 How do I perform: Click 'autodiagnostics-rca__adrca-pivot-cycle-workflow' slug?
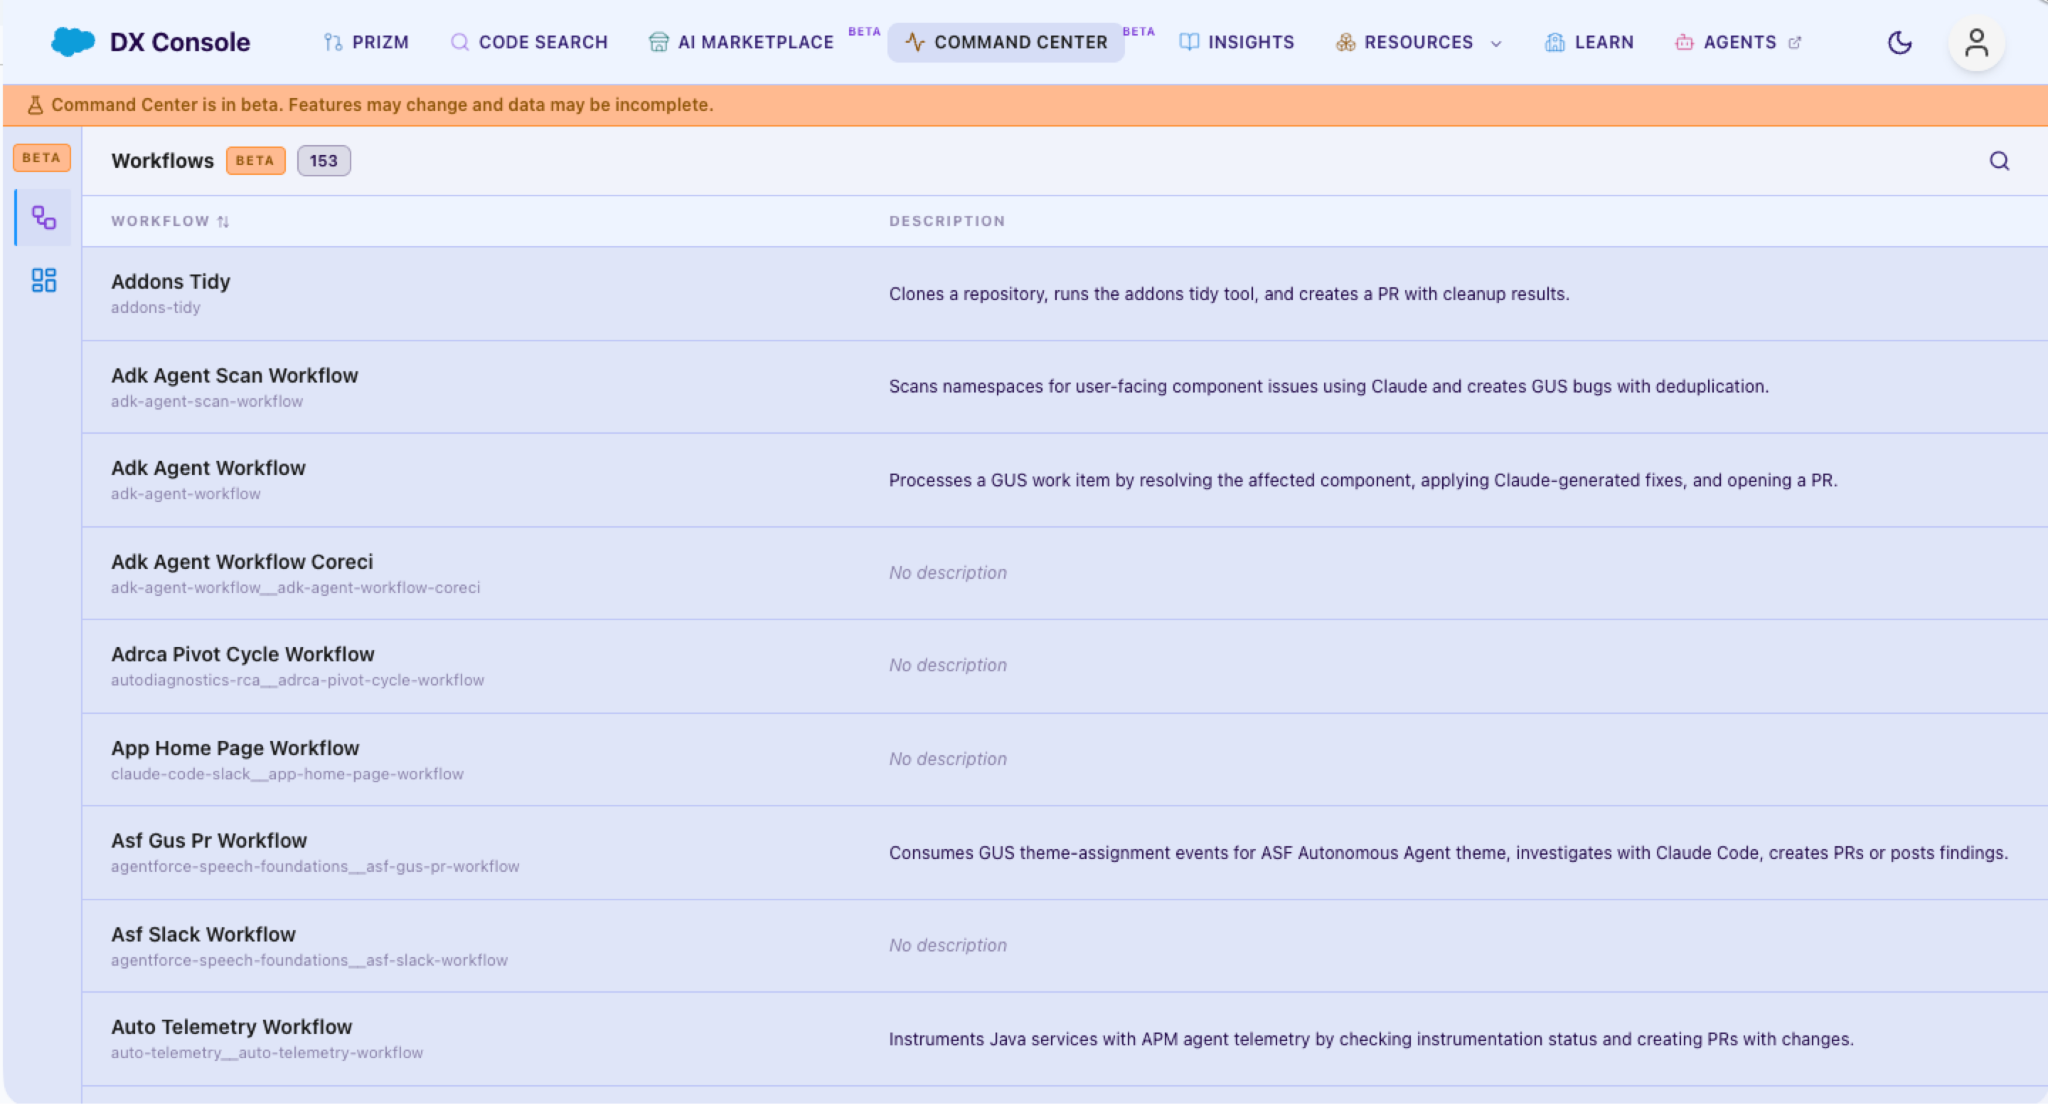pyautogui.click(x=298, y=681)
